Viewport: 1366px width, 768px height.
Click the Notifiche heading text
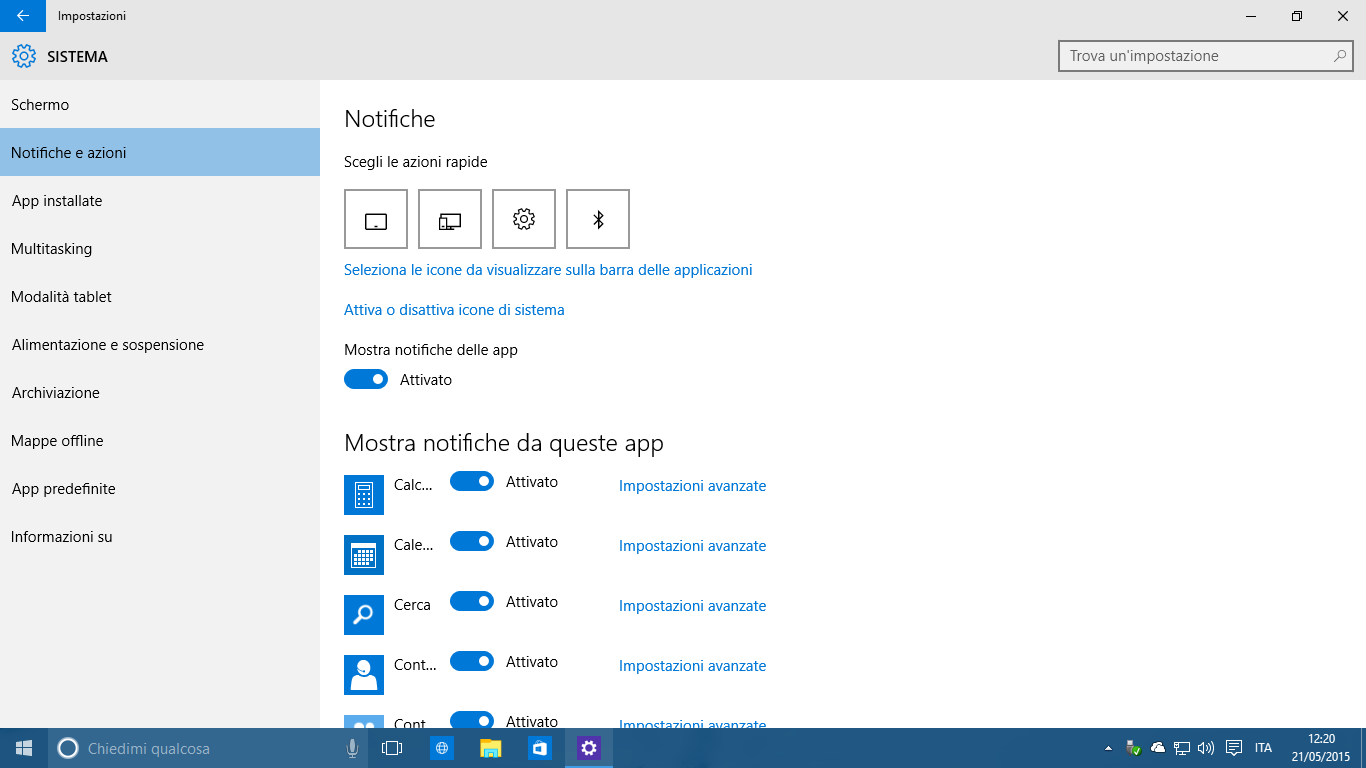click(390, 119)
